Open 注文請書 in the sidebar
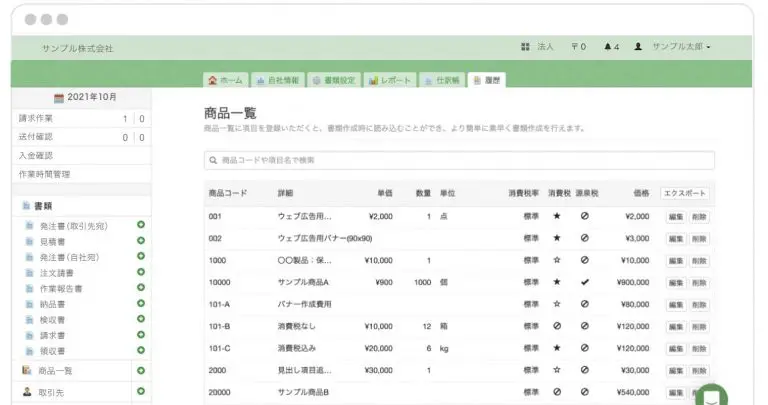The height and width of the screenshot is (405, 768). [x=56, y=273]
